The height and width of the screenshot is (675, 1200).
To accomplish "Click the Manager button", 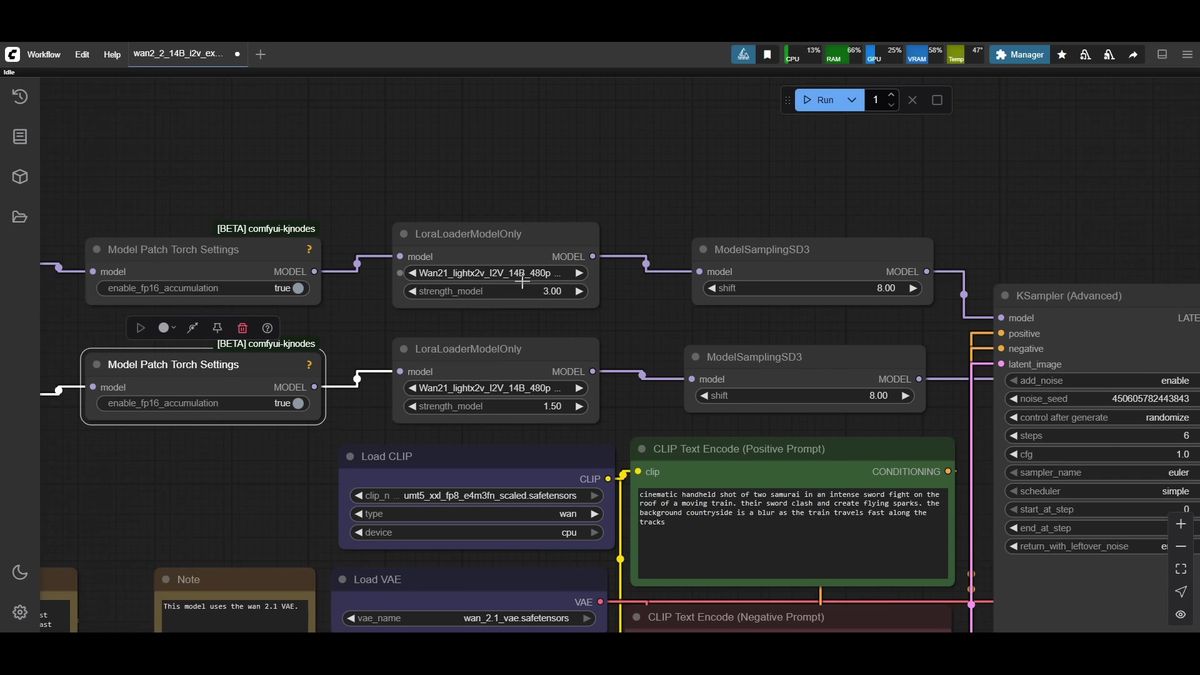I will [x=1020, y=55].
